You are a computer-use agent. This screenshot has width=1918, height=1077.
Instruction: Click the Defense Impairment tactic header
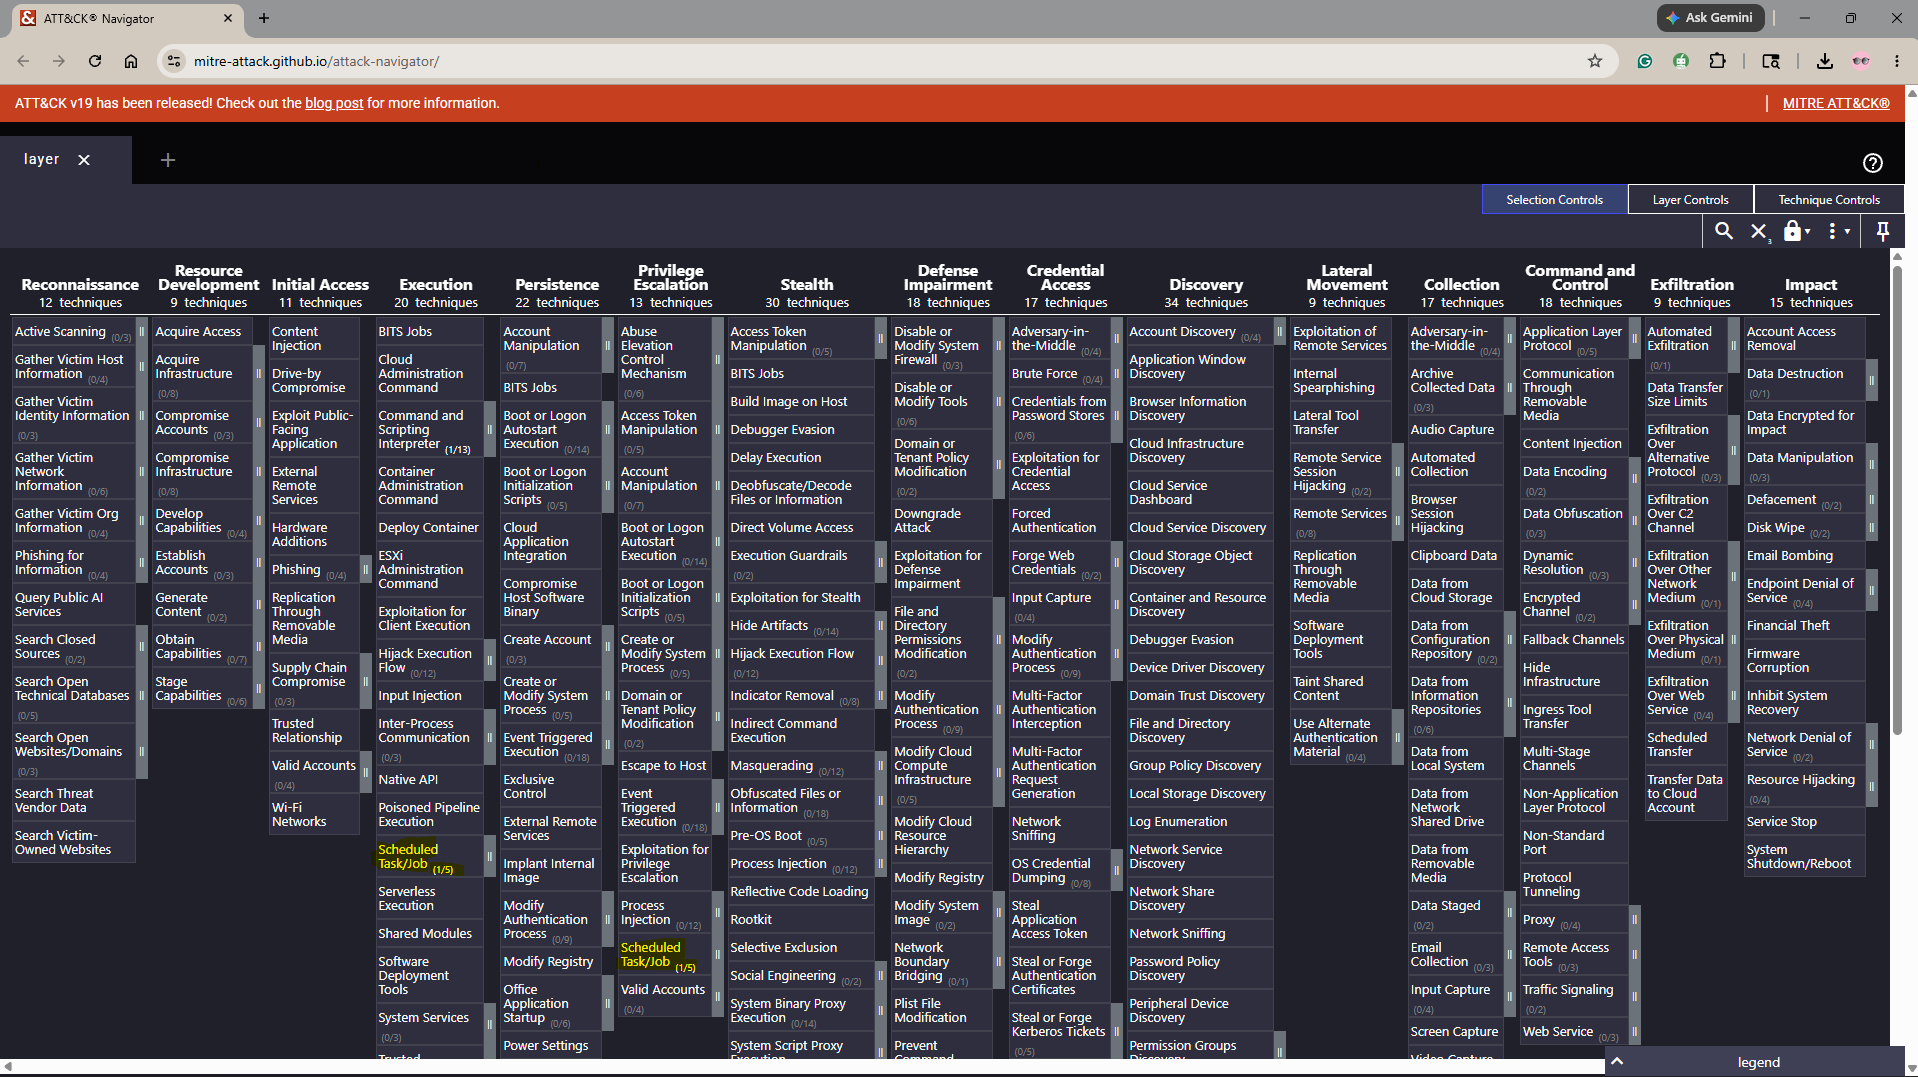947,278
